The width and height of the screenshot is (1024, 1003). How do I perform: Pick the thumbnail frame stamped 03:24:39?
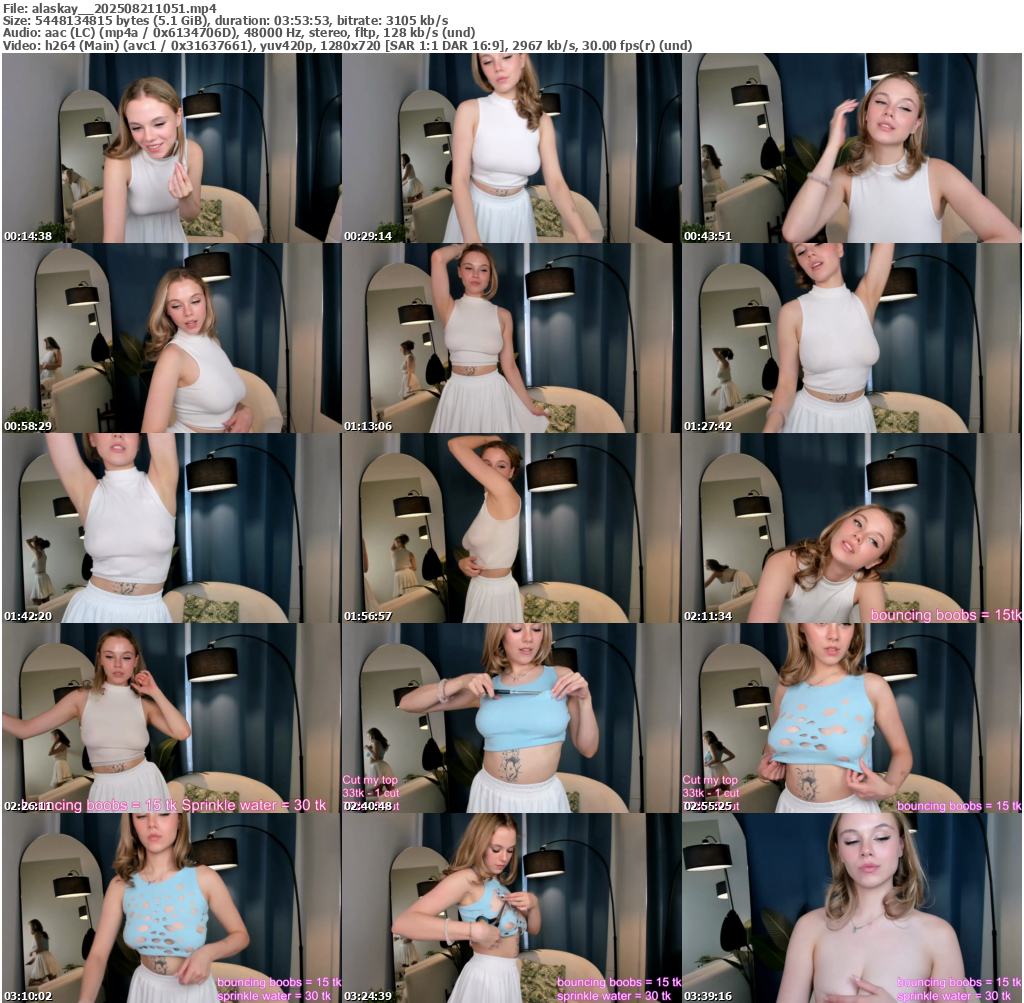point(511,908)
